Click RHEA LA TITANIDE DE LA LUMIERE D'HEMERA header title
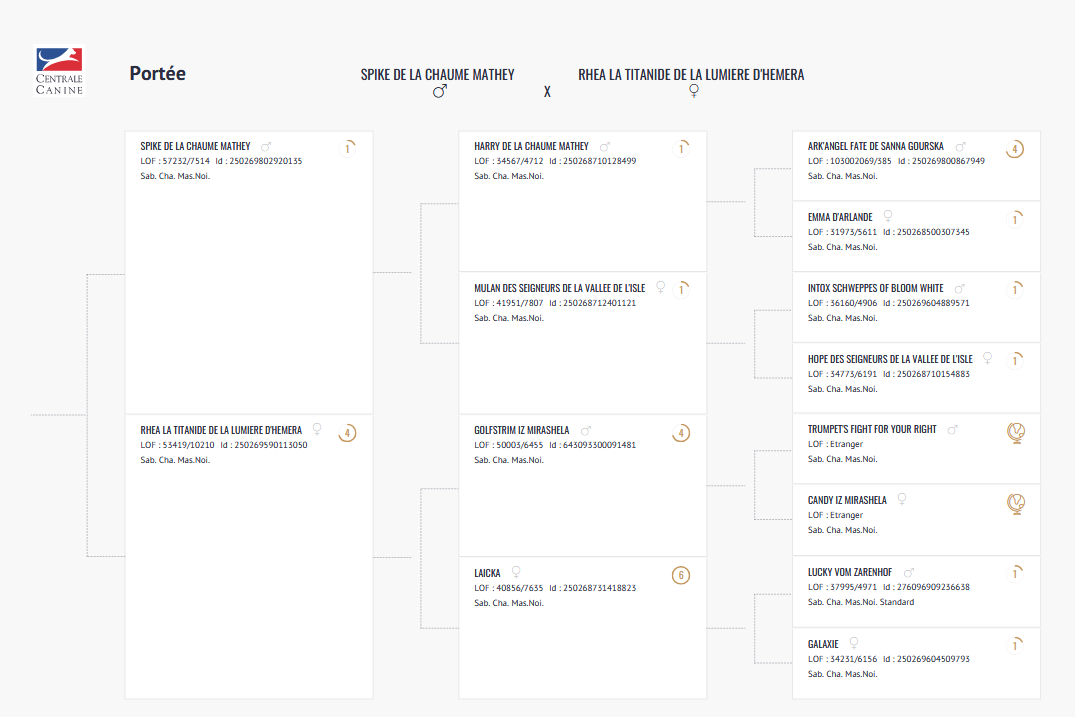The height and width of the screenshot is (717, 1075). (x=691, y=75)
